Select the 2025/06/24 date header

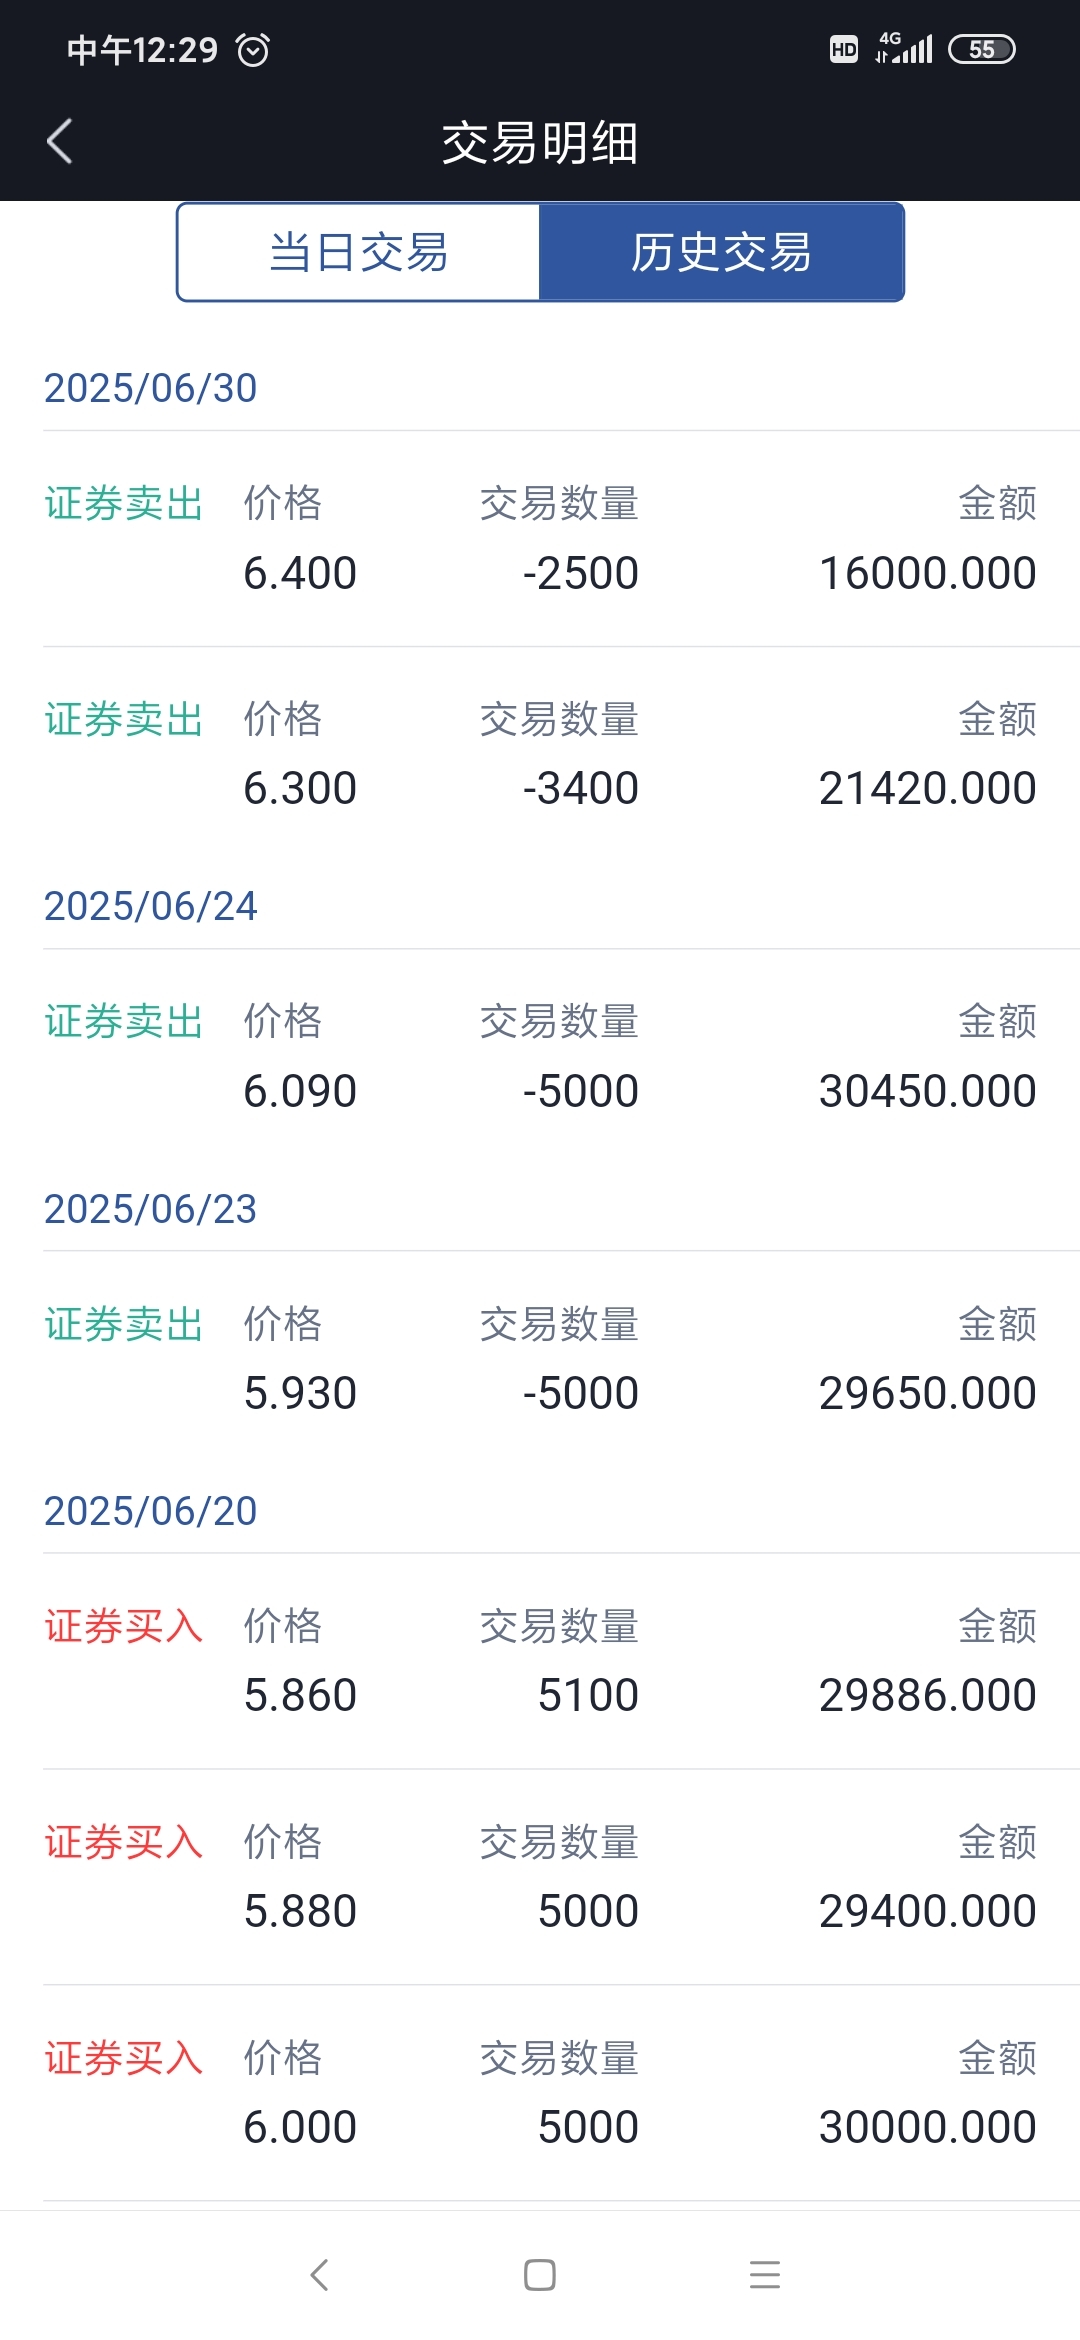pyautogui.click(x=151, y=906)
